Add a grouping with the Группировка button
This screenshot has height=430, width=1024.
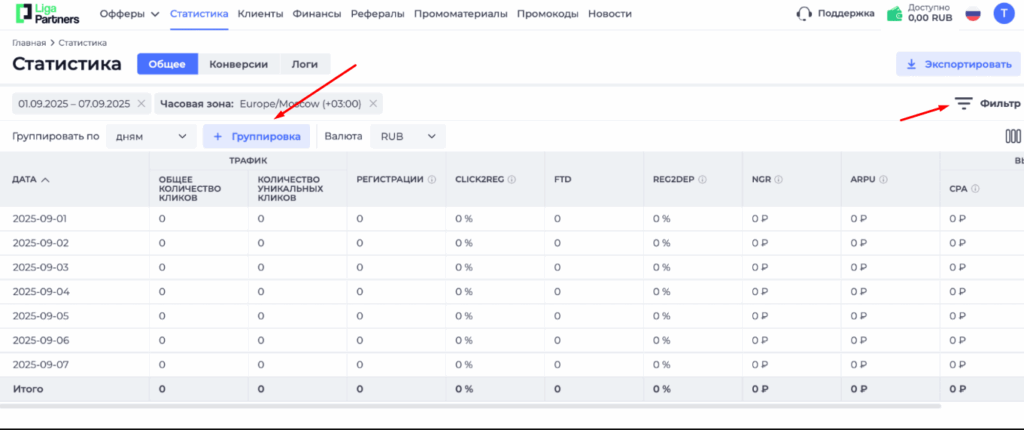[x=257, y=137]
